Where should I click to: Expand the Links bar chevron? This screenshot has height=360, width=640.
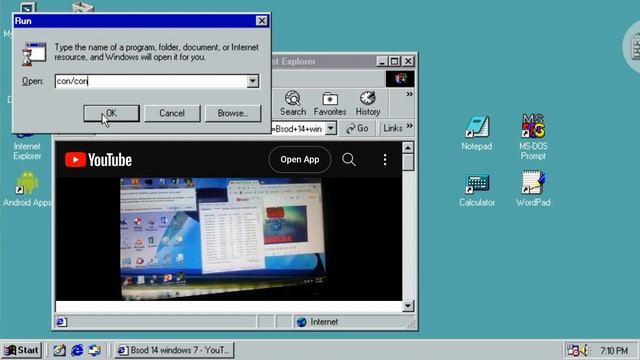click(x=409, y=126)
